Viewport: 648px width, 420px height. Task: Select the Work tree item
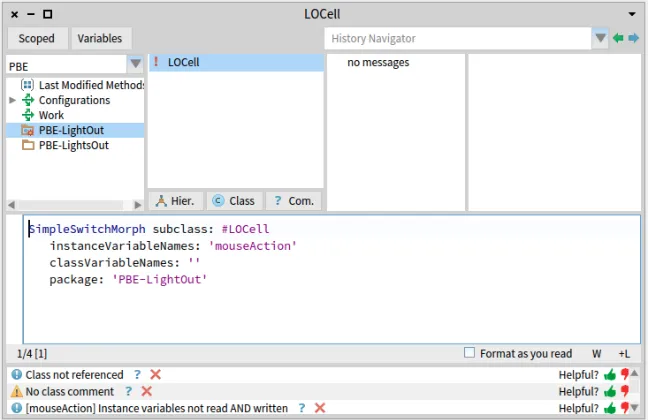(x=51, y=115)
